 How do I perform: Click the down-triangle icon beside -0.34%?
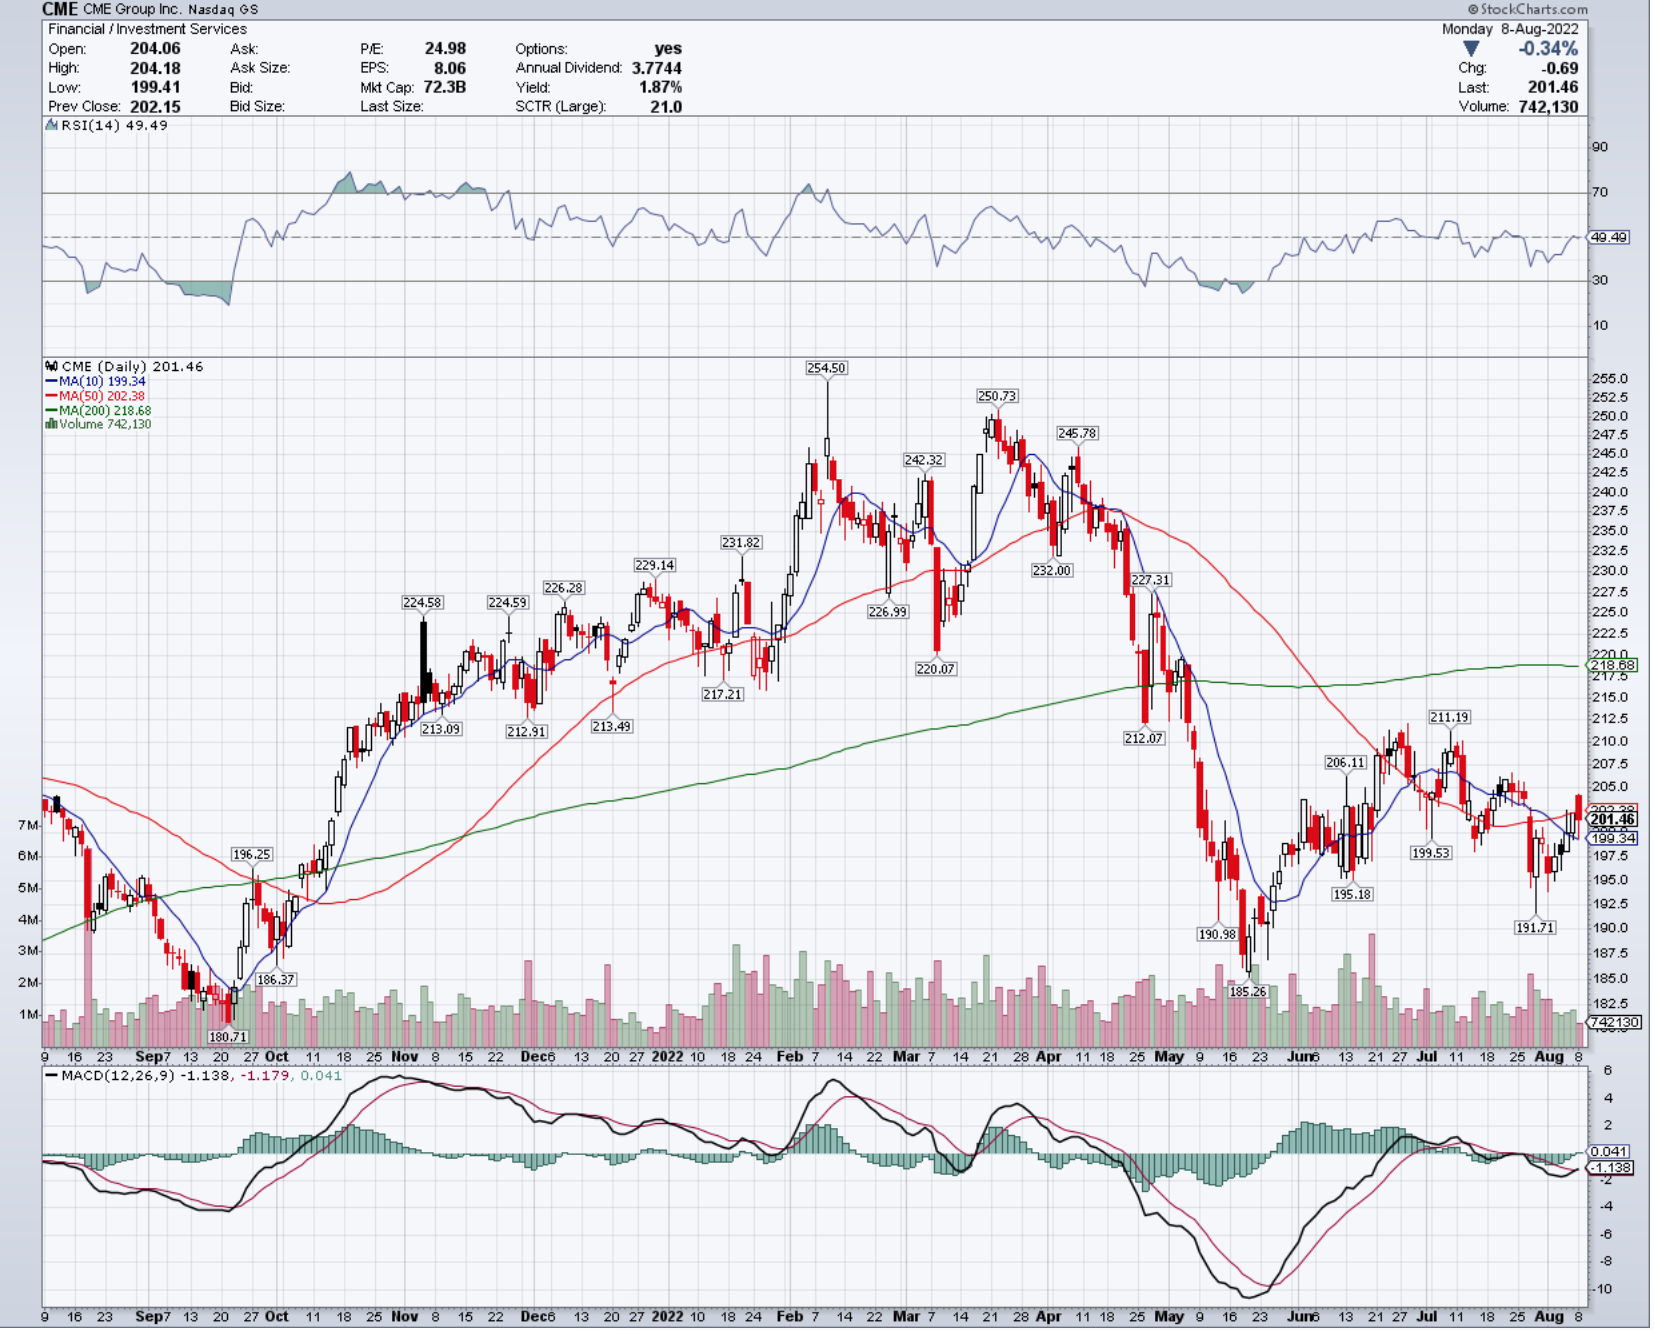(x=1471, y=49)
